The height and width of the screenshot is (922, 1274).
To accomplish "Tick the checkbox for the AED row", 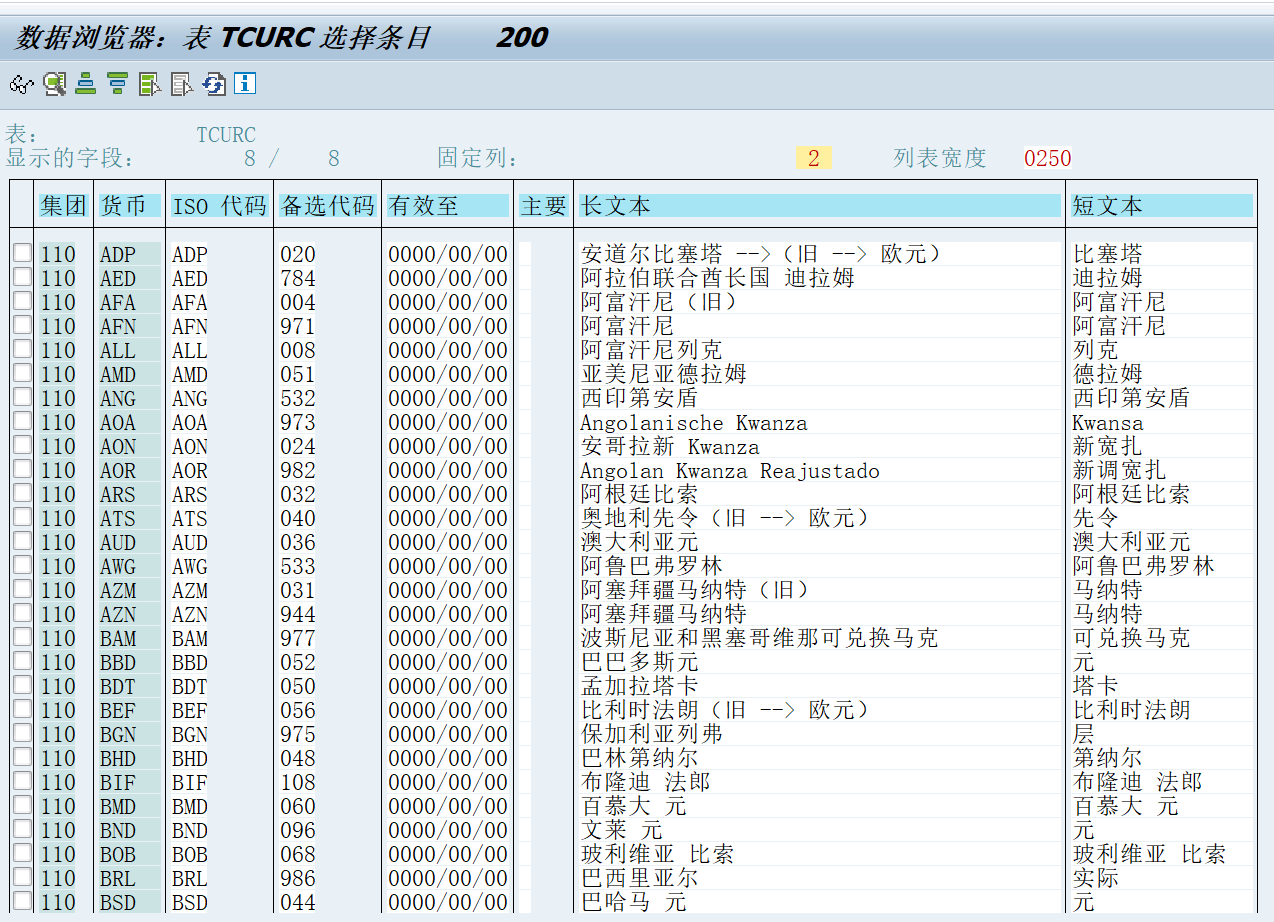I will pos(22,277).
